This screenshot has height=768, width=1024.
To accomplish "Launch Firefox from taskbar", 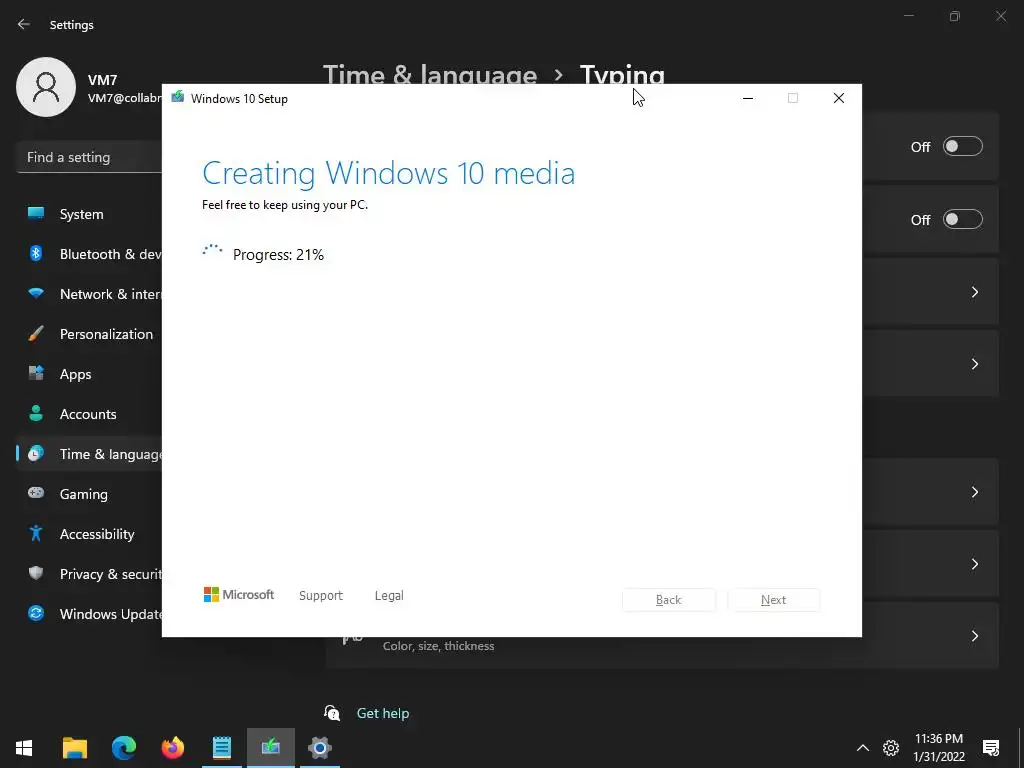I will pos(173,748).
